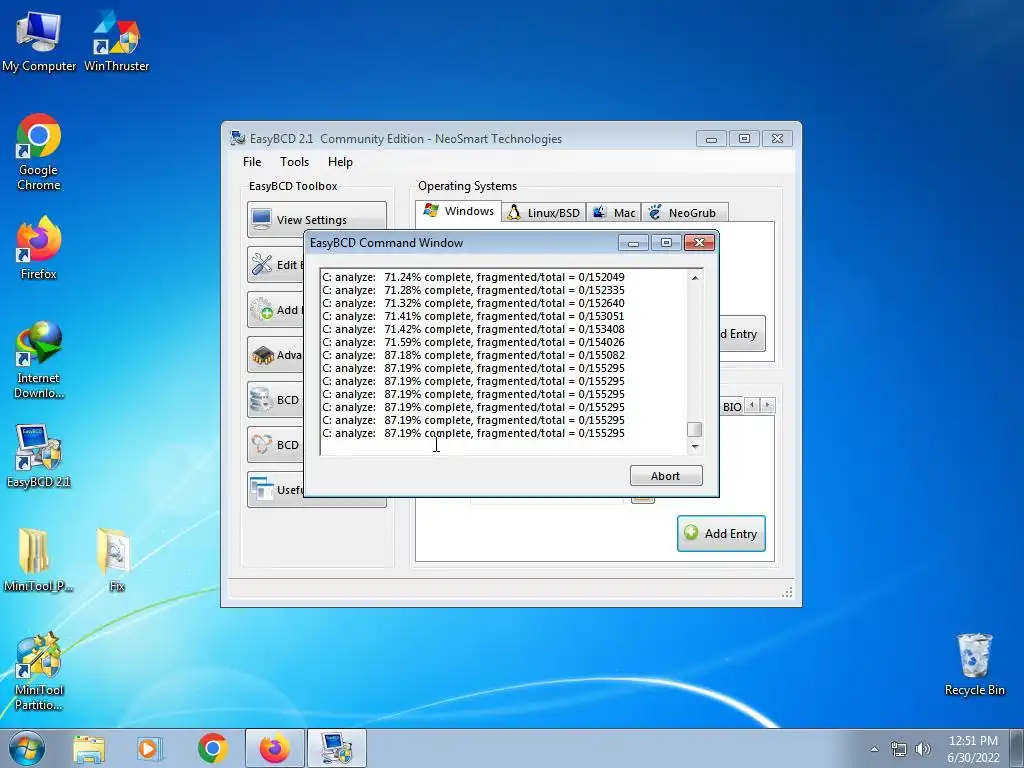
Task: Launch MiniTool Partition desktop shortcut
Action: [39, 671]
